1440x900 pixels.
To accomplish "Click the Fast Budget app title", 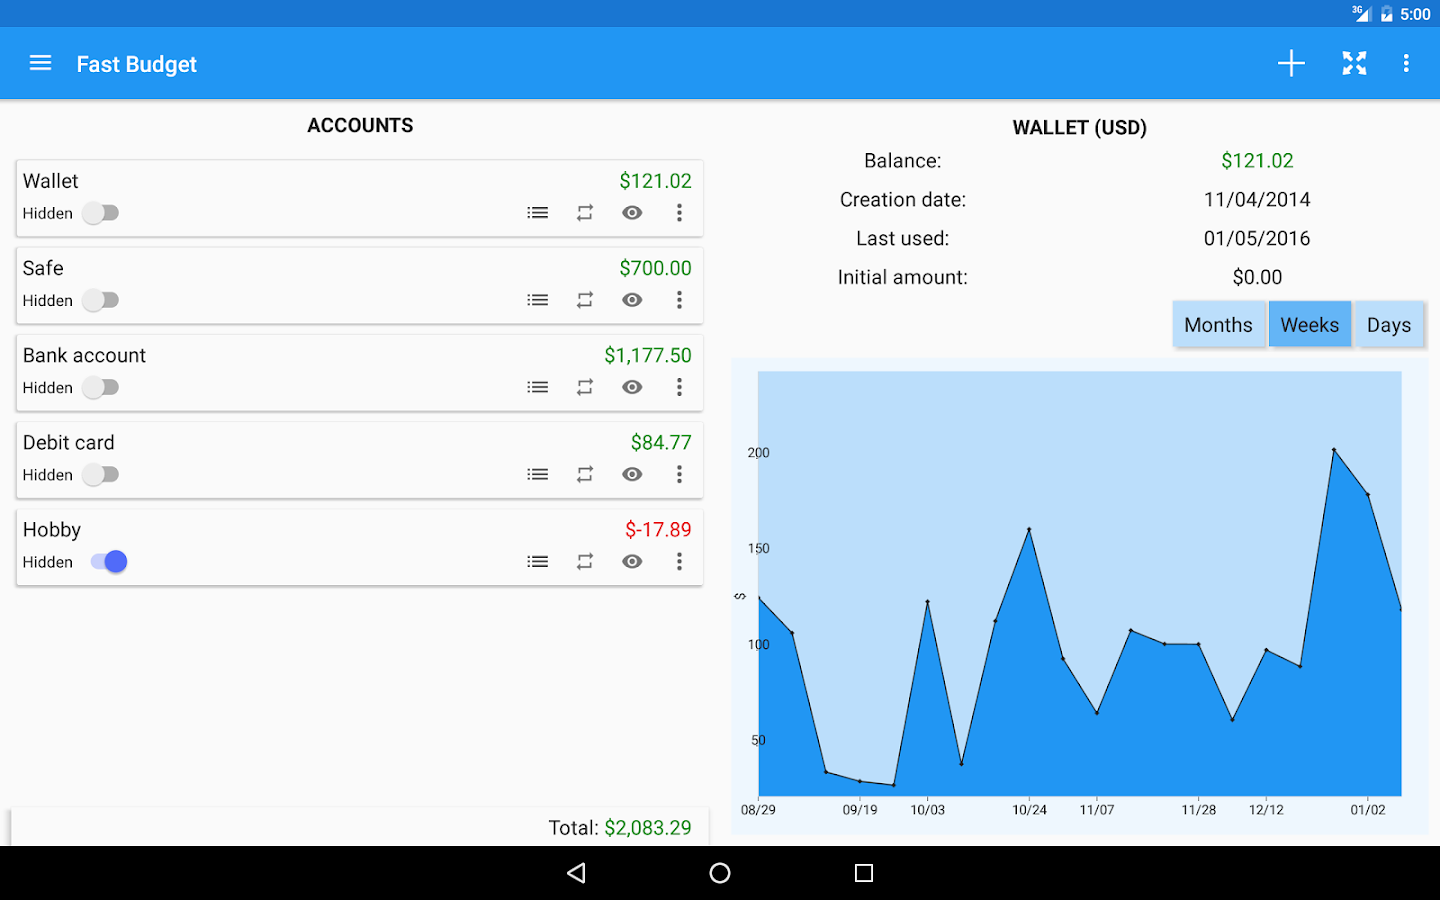I will click(137, 64).
